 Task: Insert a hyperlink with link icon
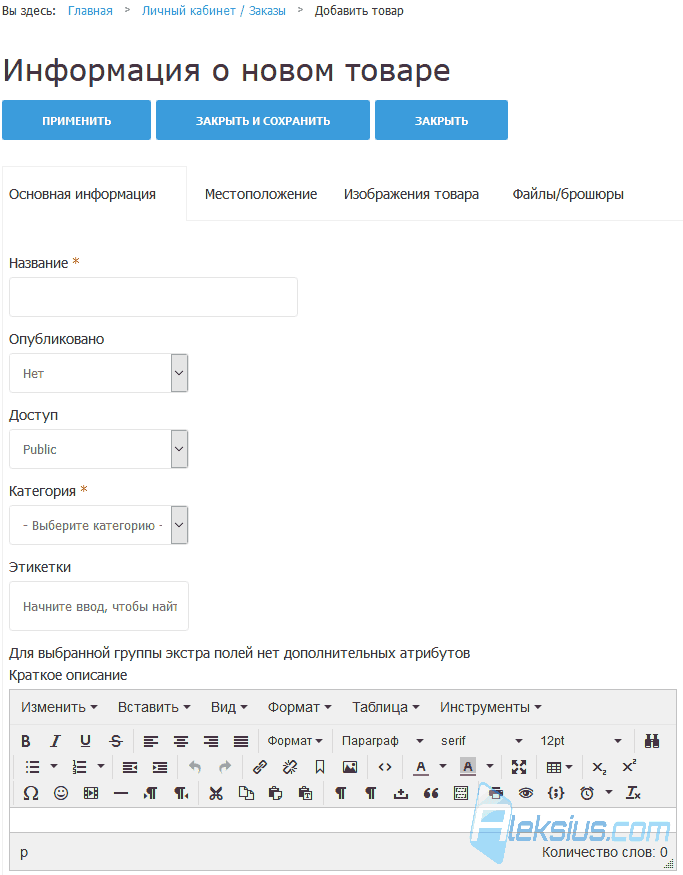point(260,767)
